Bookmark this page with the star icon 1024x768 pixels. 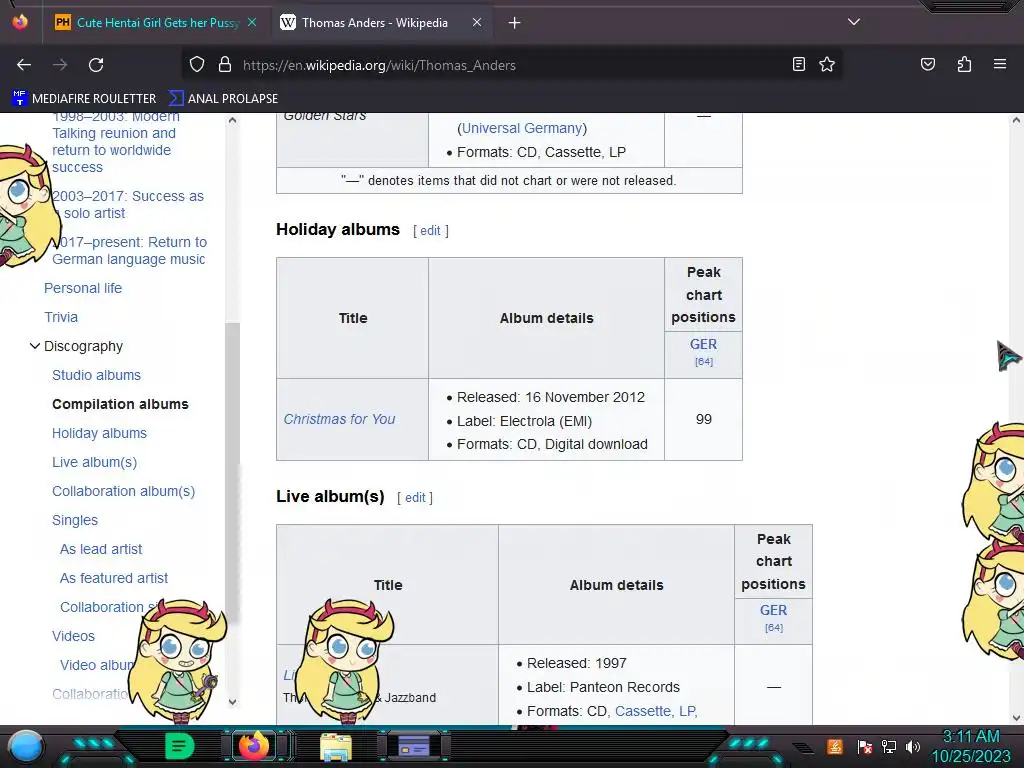coord(827,64)
